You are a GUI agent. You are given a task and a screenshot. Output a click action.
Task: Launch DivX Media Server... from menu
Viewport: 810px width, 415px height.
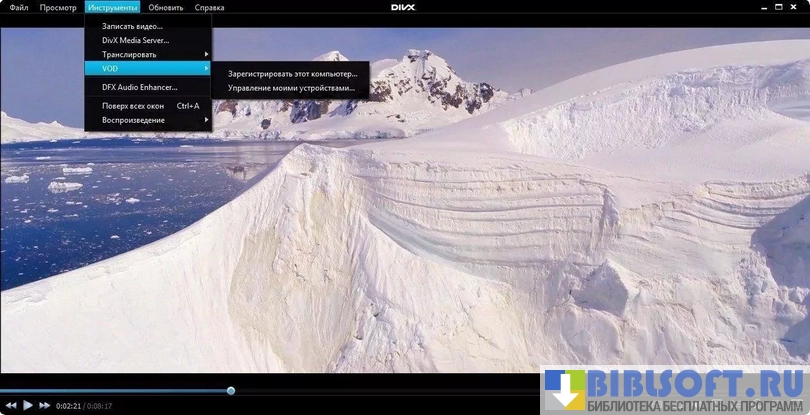click(135, 40)
